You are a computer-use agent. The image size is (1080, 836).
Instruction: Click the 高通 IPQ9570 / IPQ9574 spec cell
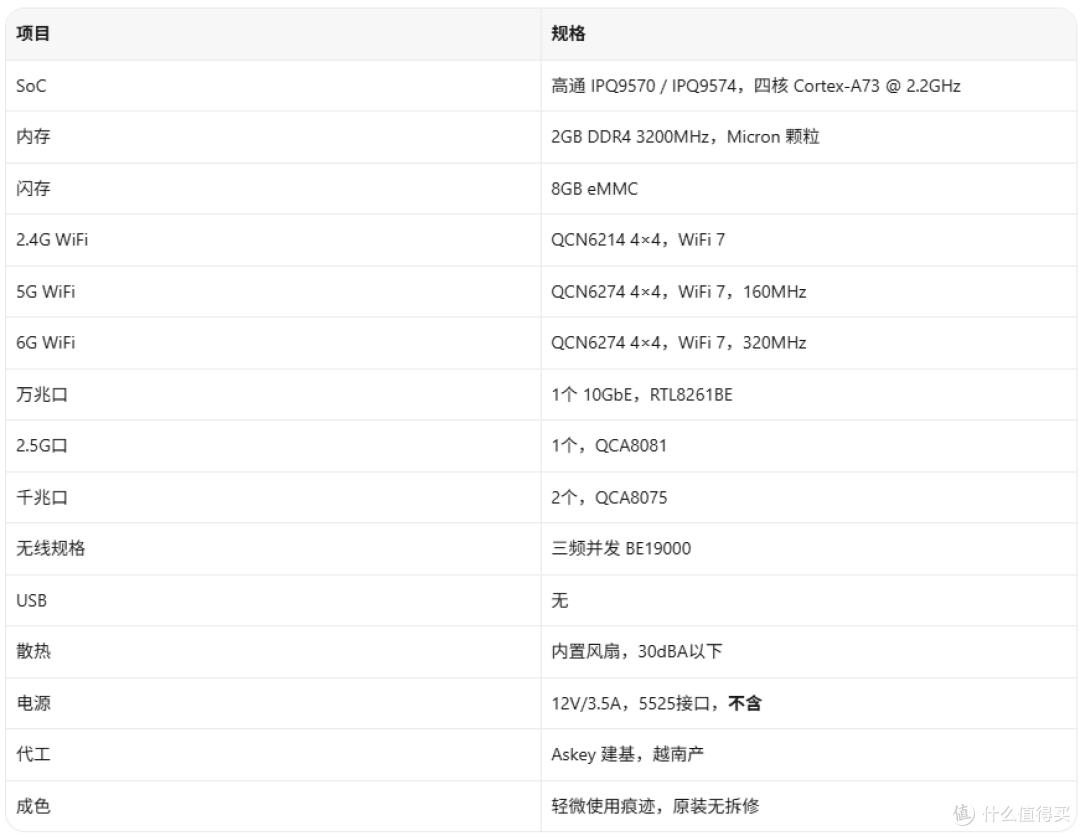pyautogui.click(x=756, y=86)
